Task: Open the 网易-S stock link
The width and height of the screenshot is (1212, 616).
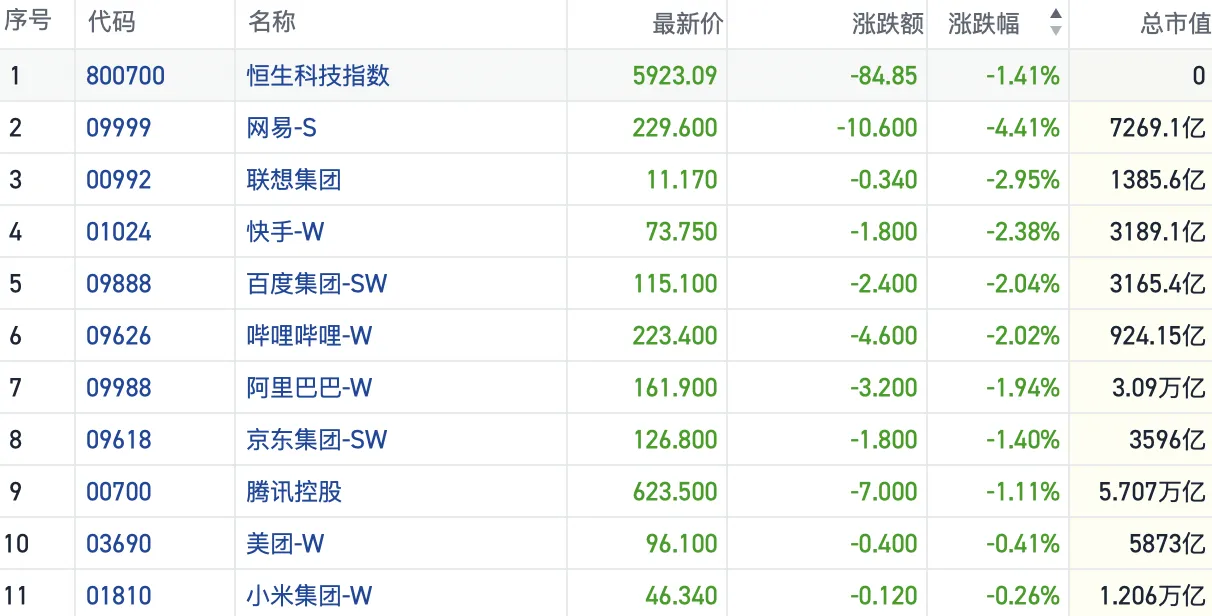Action: [282, 128]
